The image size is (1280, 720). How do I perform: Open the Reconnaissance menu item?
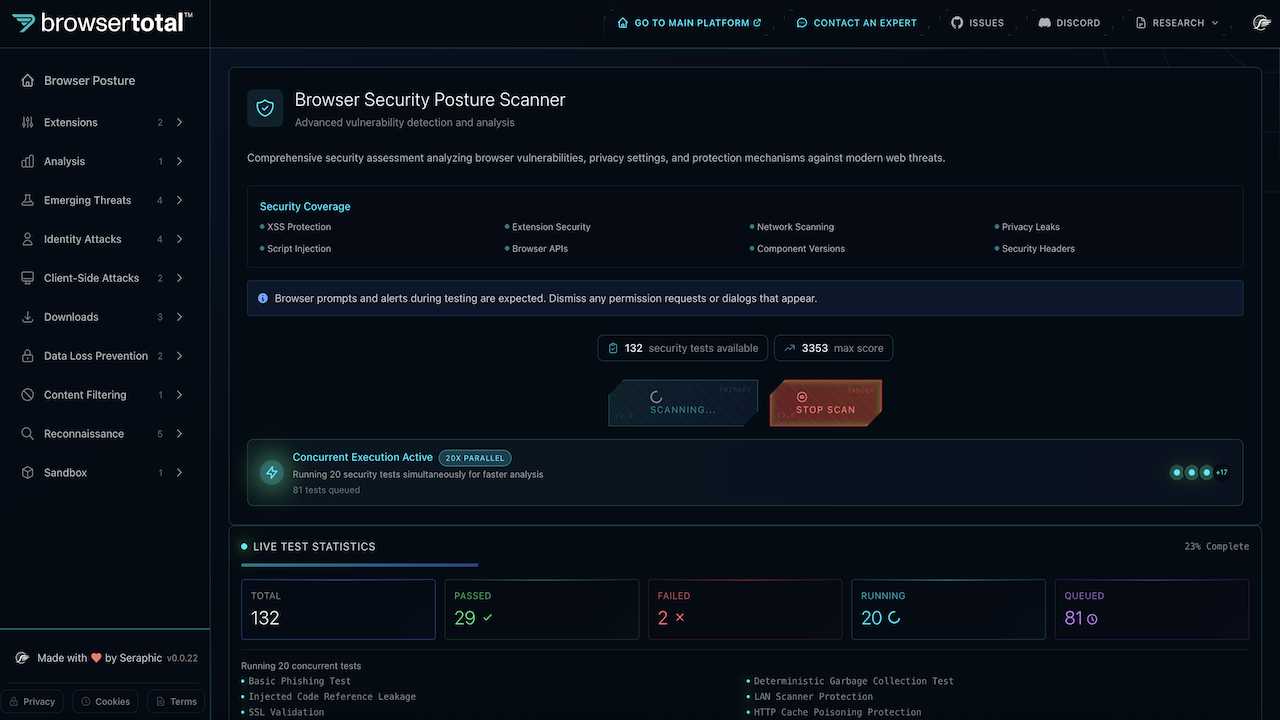coord(104,434)
